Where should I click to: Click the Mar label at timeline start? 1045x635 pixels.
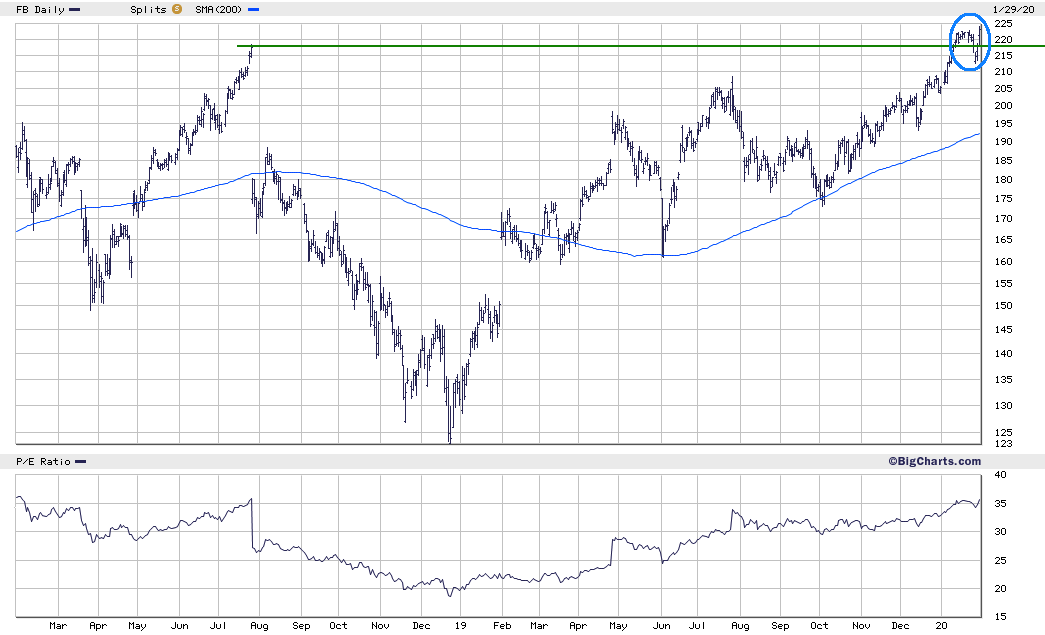(58, 626)
